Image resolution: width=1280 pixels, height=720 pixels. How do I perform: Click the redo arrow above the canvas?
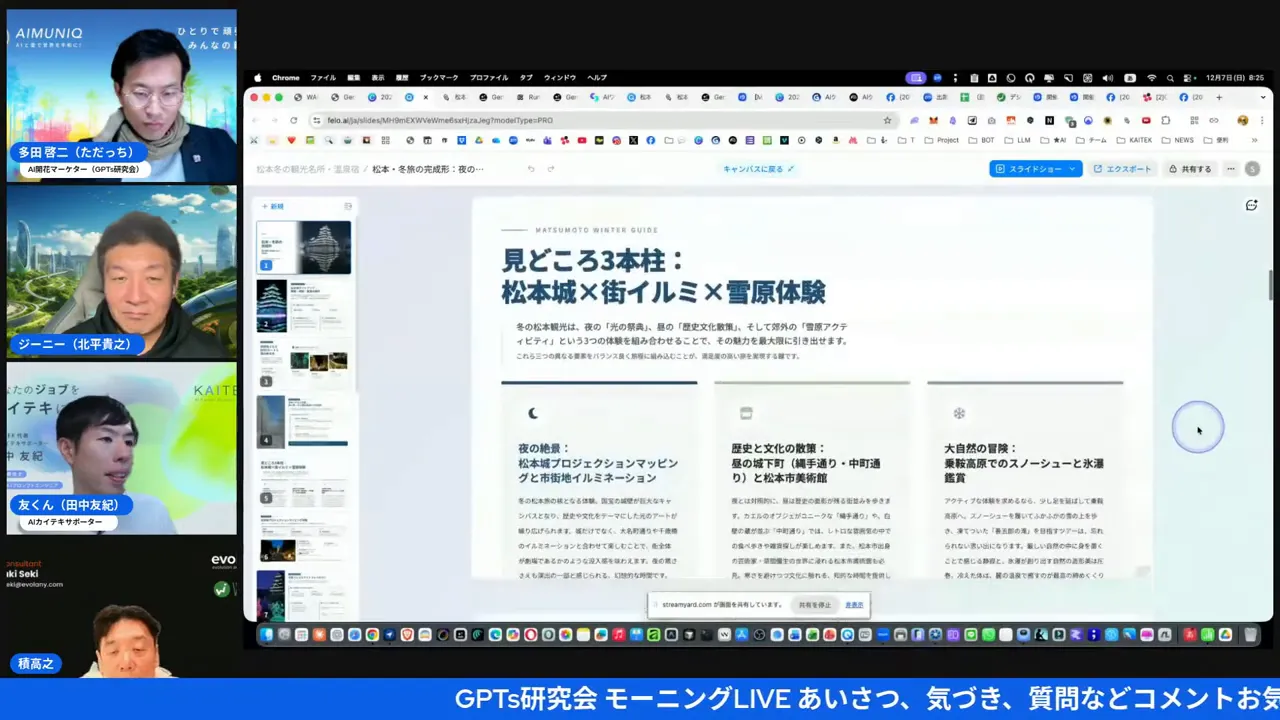(550, 169)
